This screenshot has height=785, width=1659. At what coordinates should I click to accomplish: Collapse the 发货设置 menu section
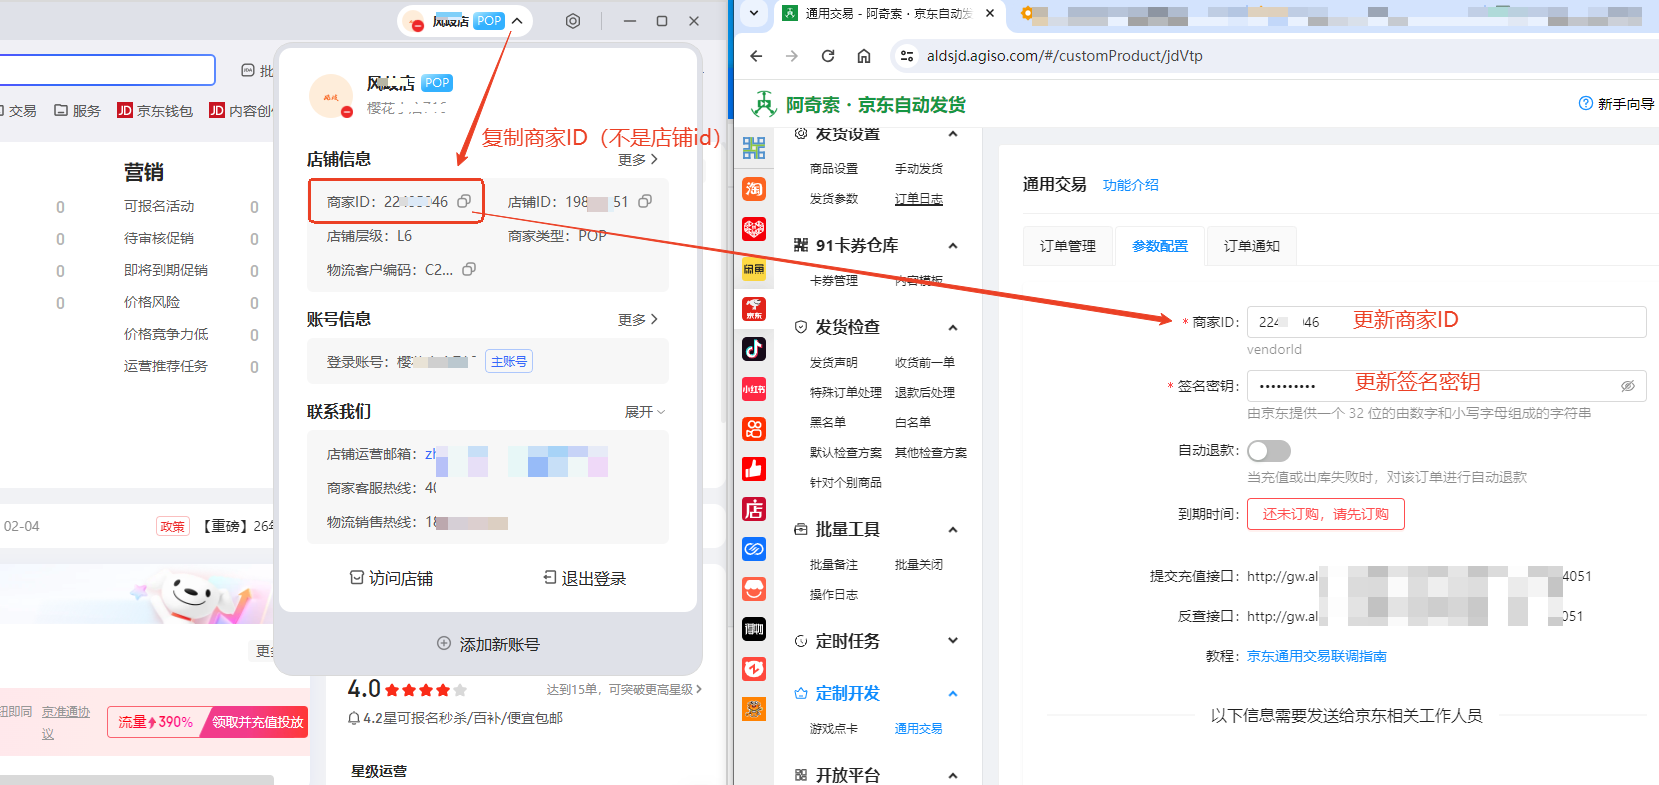pos(953,134)
